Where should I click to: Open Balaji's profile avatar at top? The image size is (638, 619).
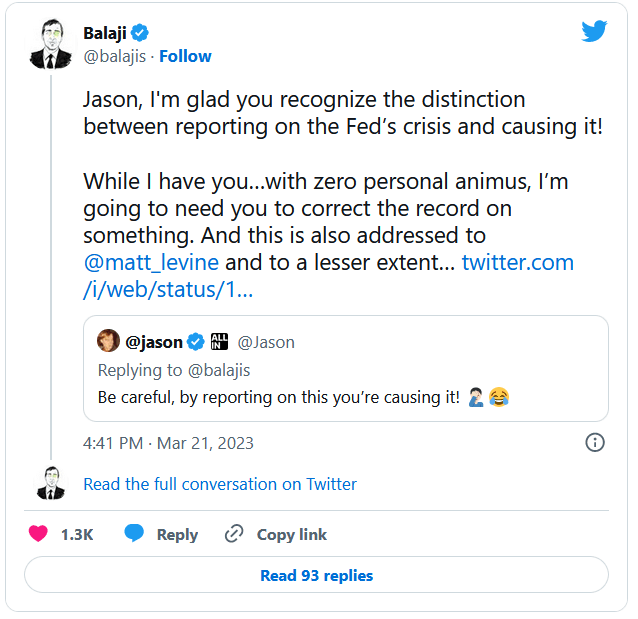51,44
